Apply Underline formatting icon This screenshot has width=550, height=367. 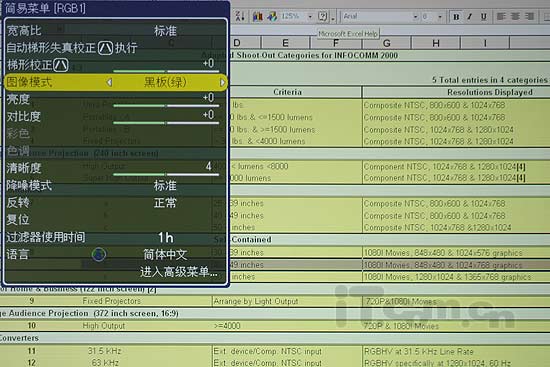[484, 16]
